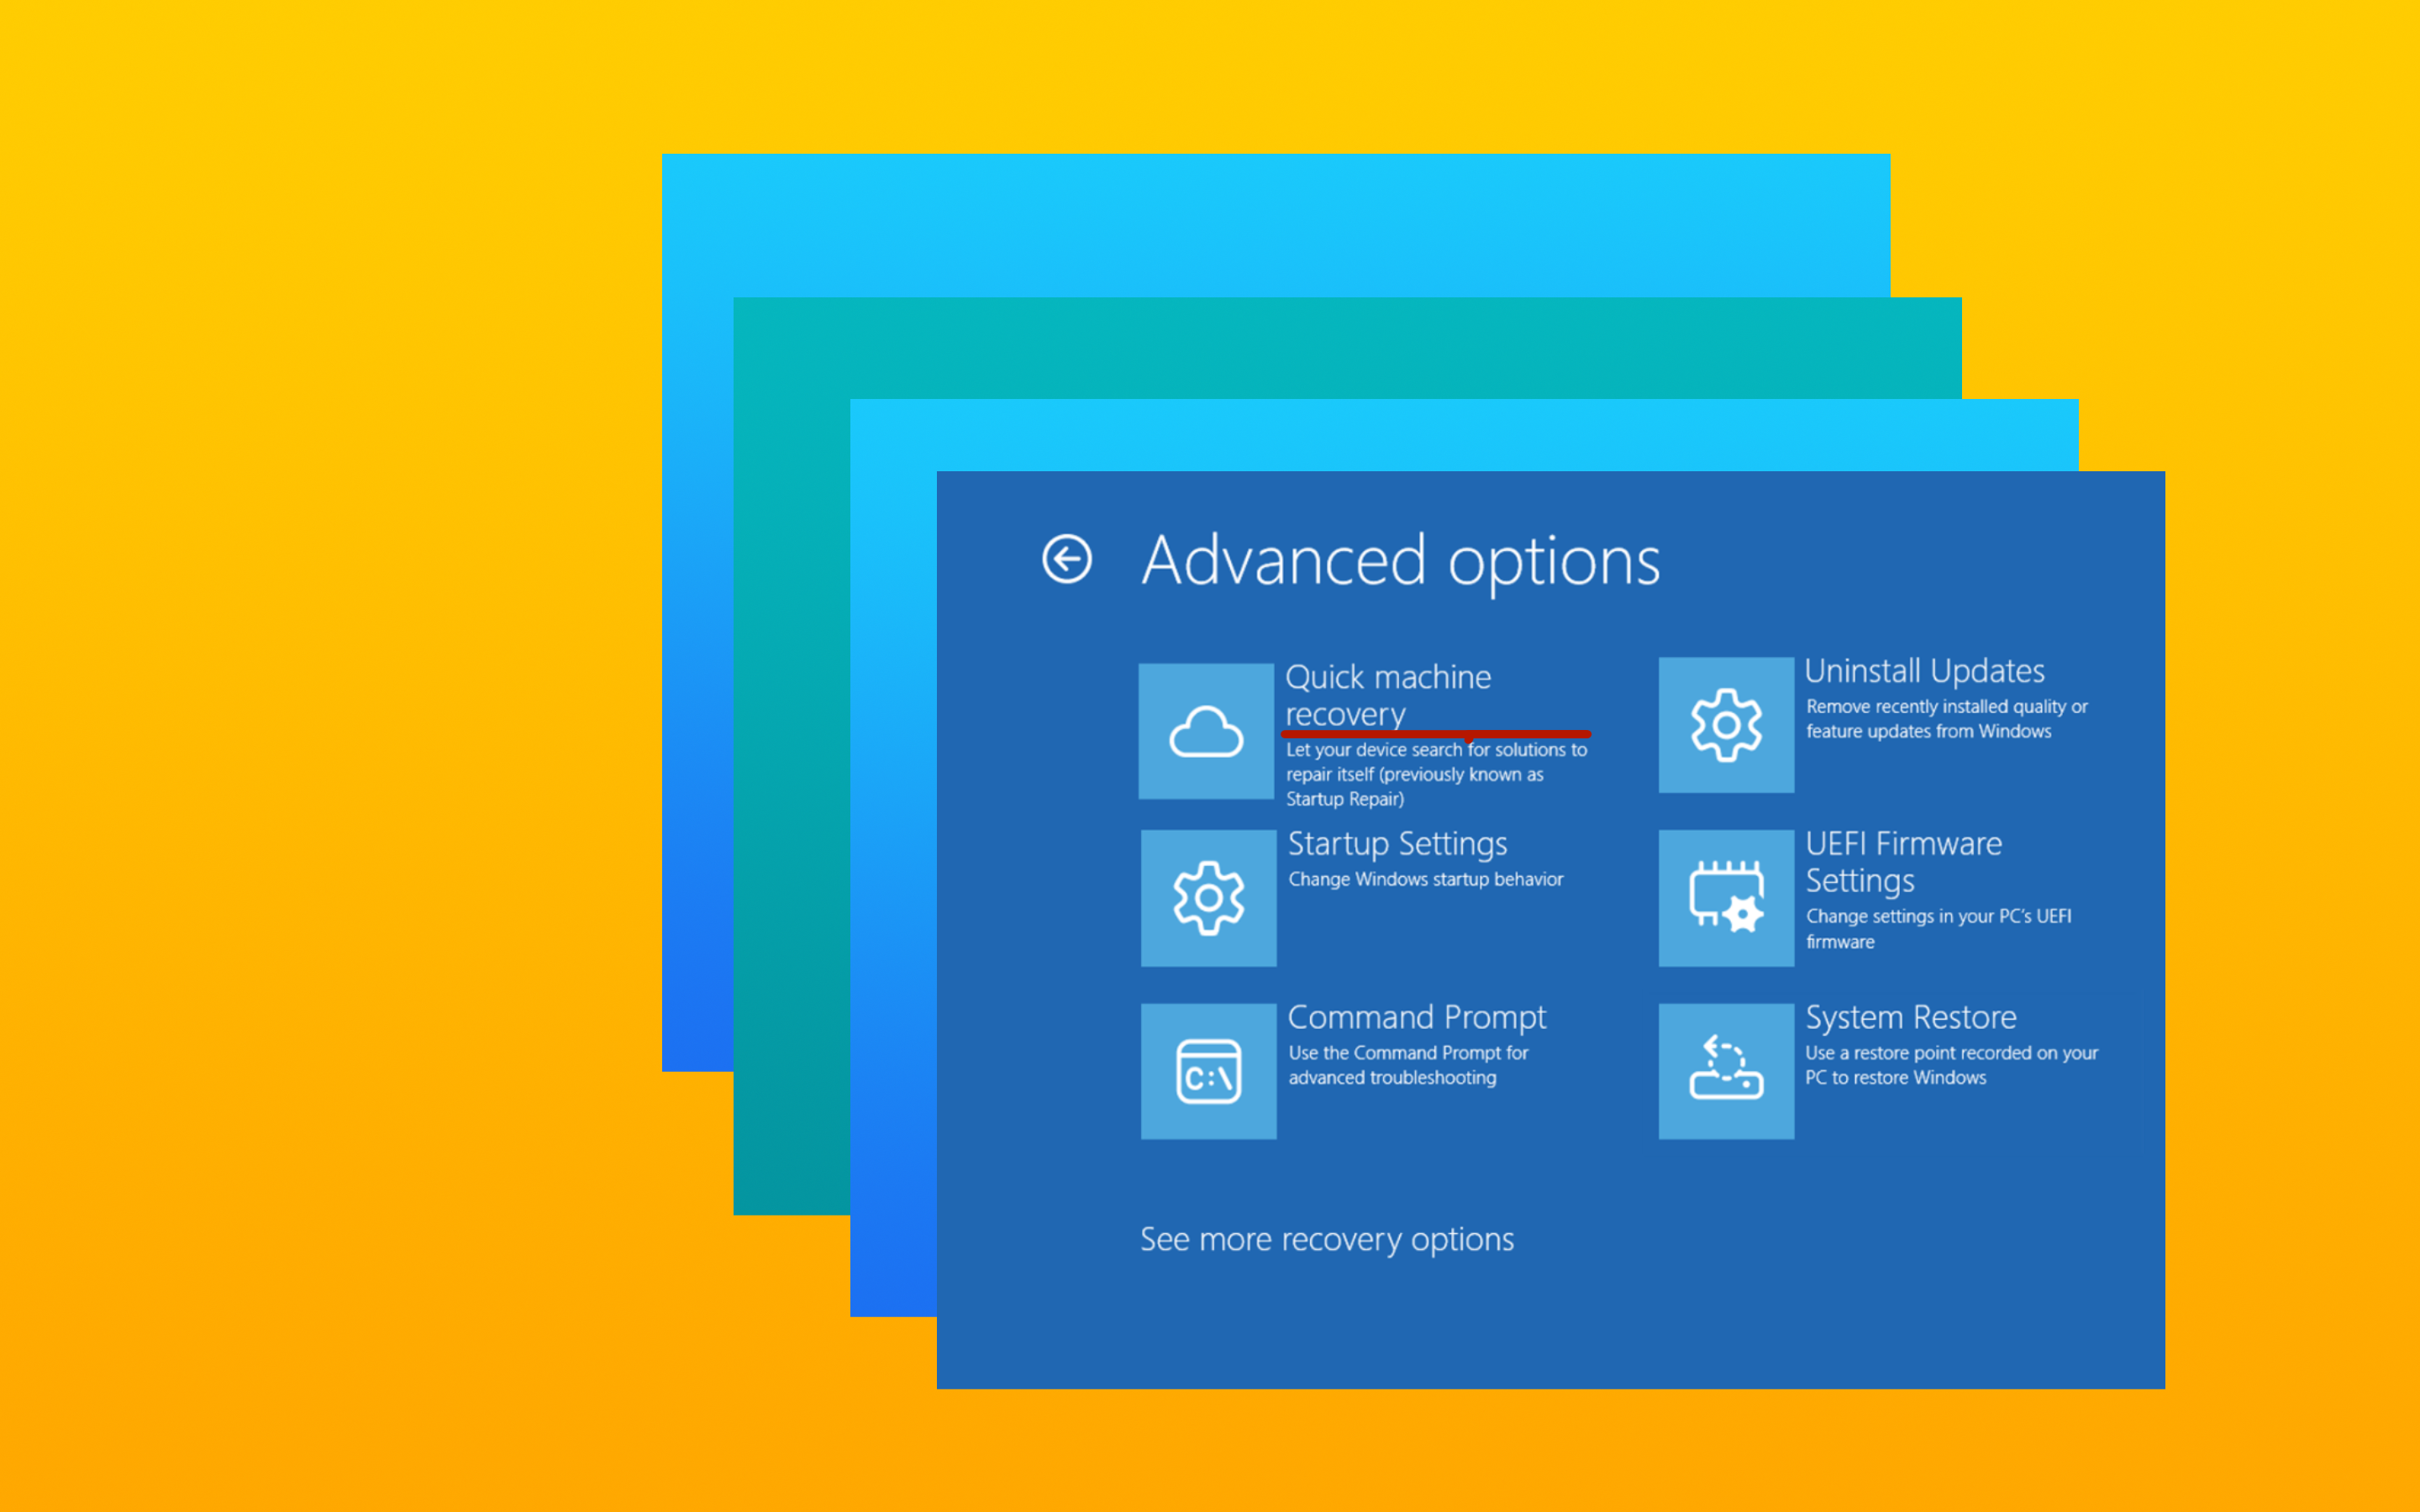Click the Advanced options page title
The image size is (2420, 1512).
click(1401, 560)
